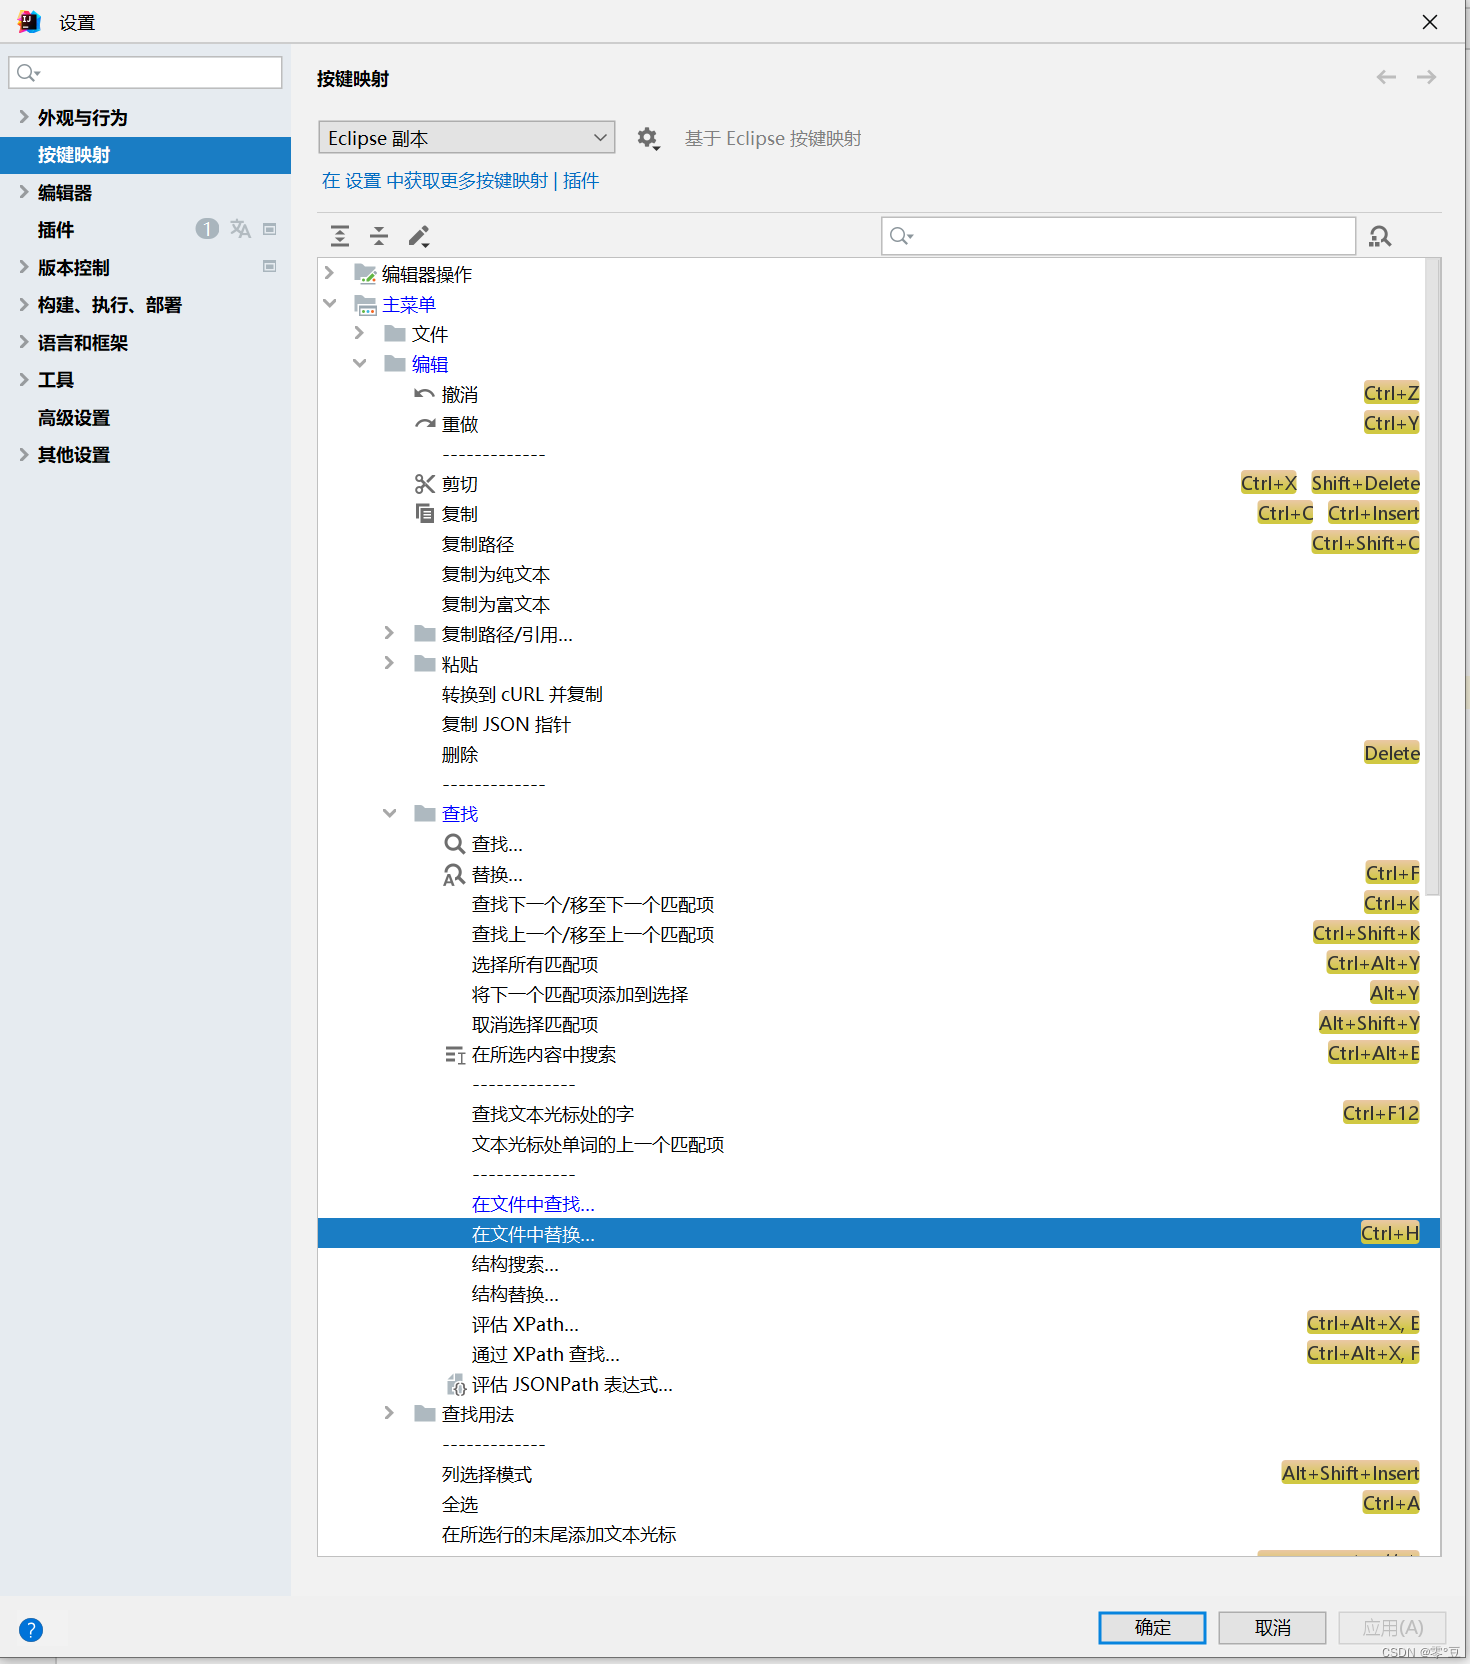Expand the 编辑器操作 tree node
The width and height of the screenshot is (1470, 1664).
click(x=330, y=273)
